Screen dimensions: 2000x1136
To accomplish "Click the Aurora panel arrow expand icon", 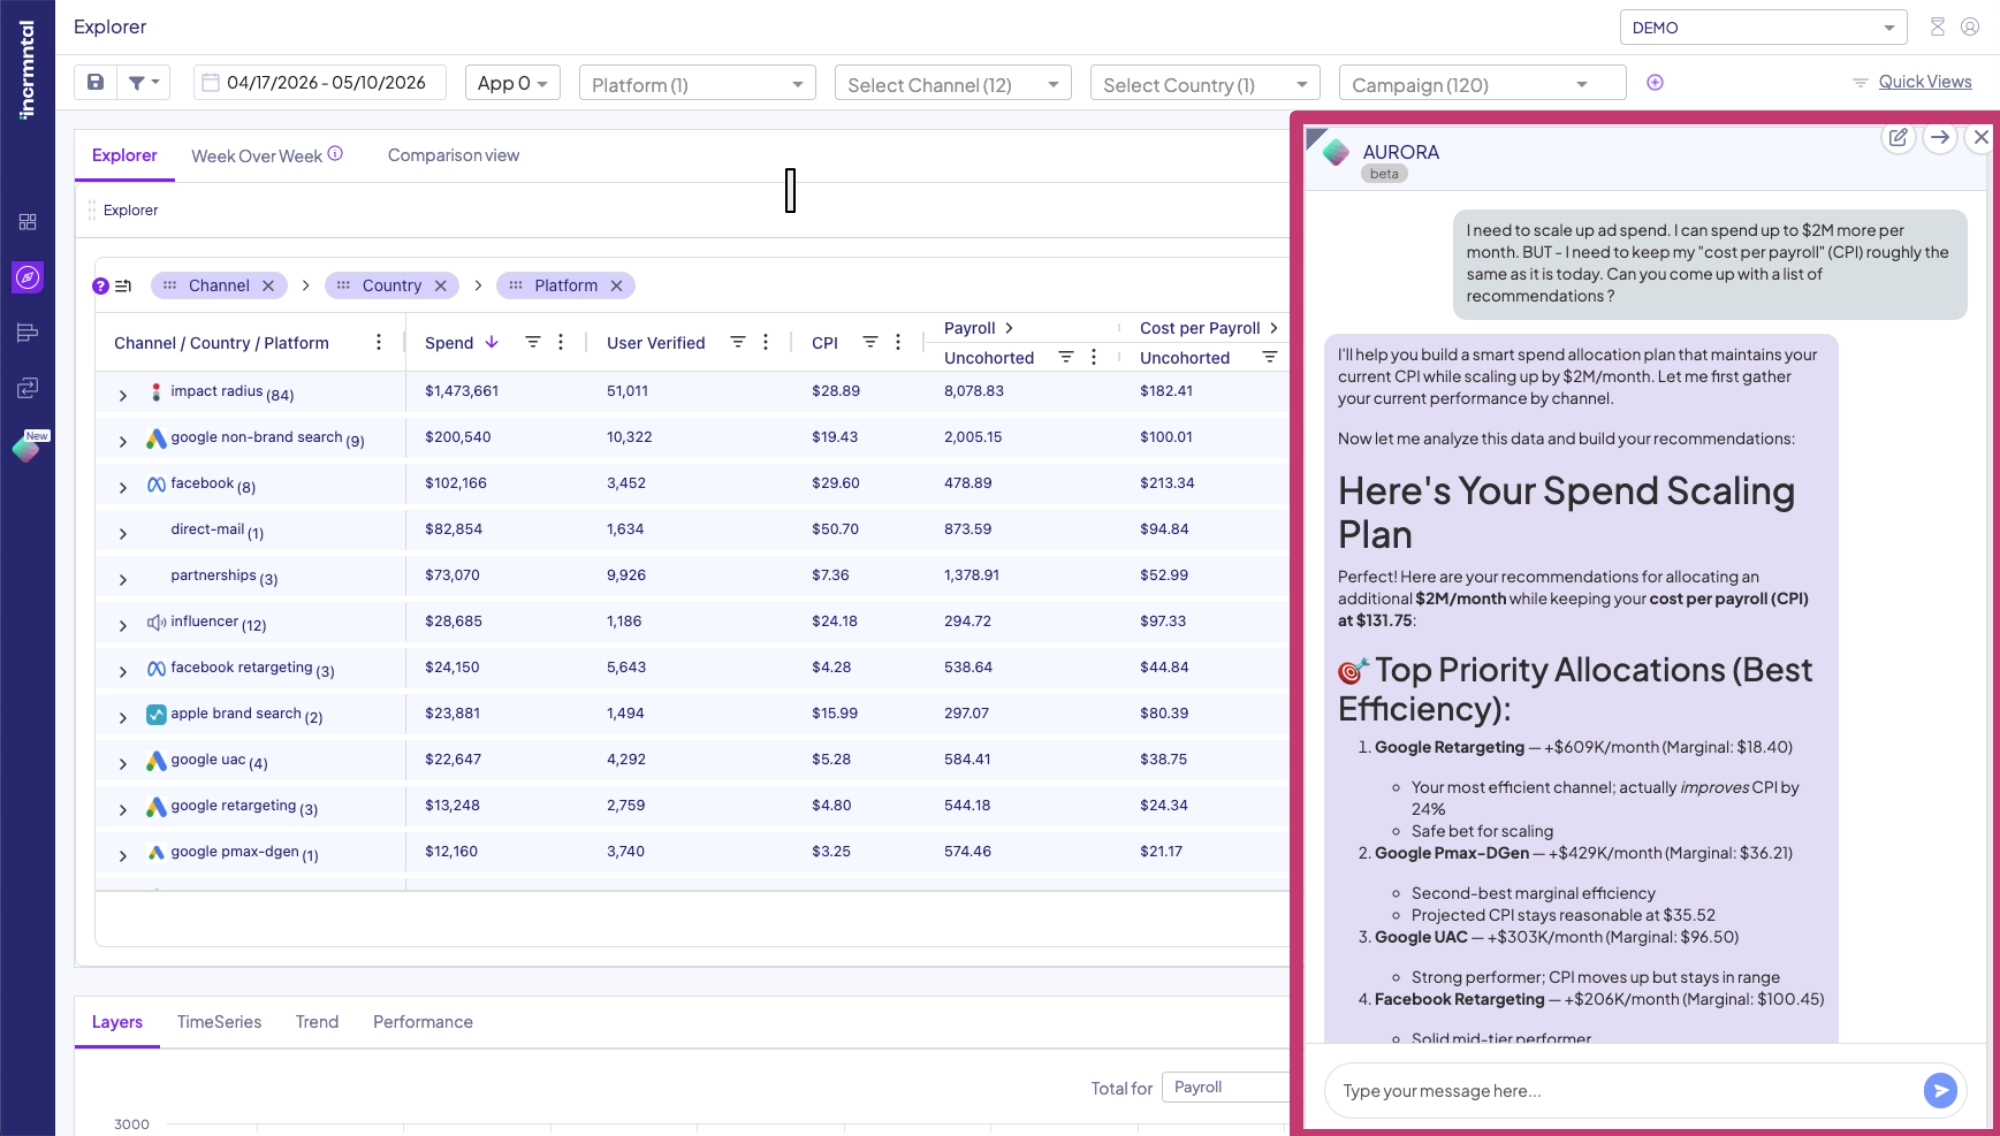I will 1940,137.
